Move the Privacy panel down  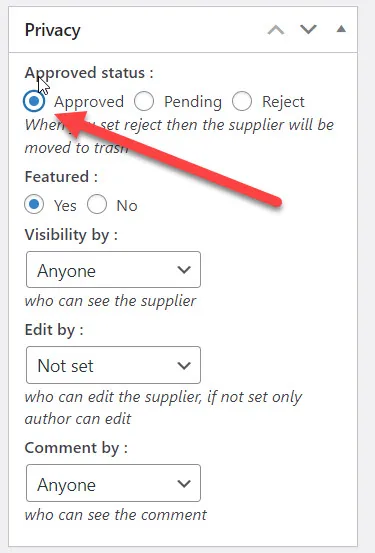click(x=308, y=30)
